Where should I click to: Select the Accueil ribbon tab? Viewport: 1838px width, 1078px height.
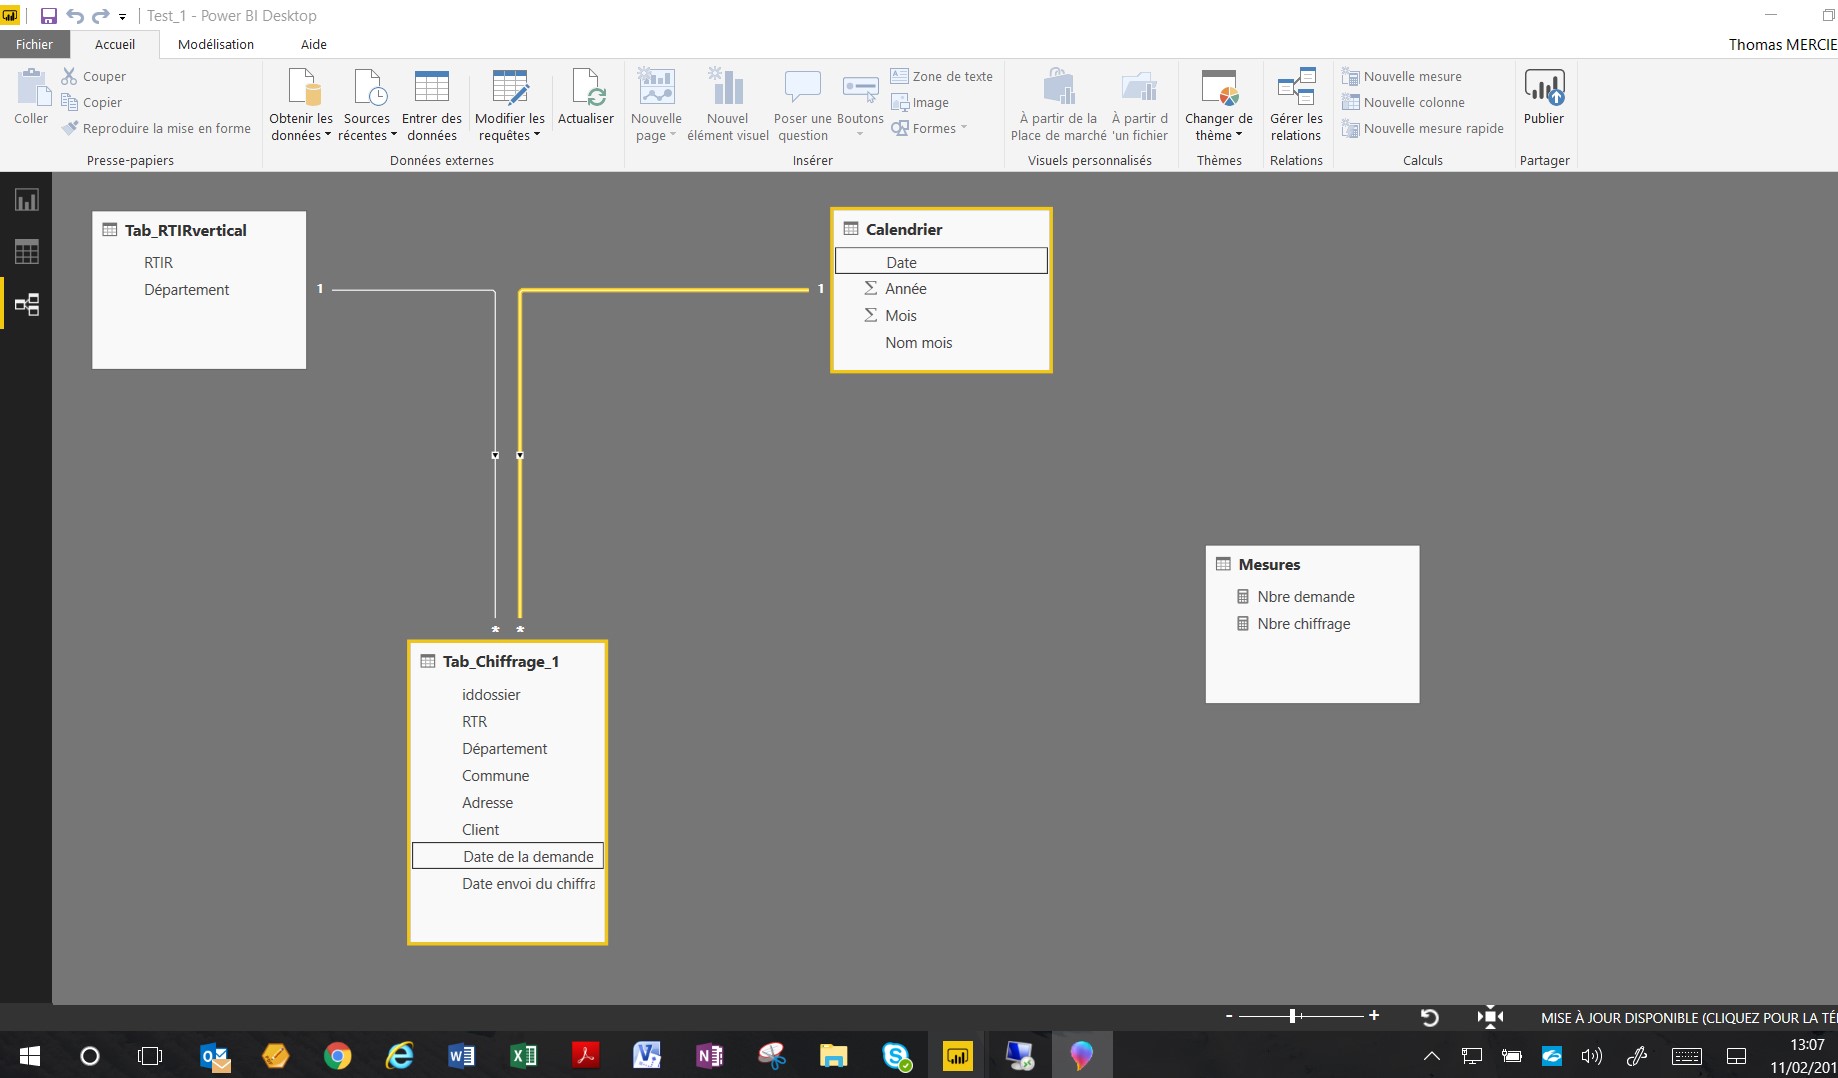[115, 44]
